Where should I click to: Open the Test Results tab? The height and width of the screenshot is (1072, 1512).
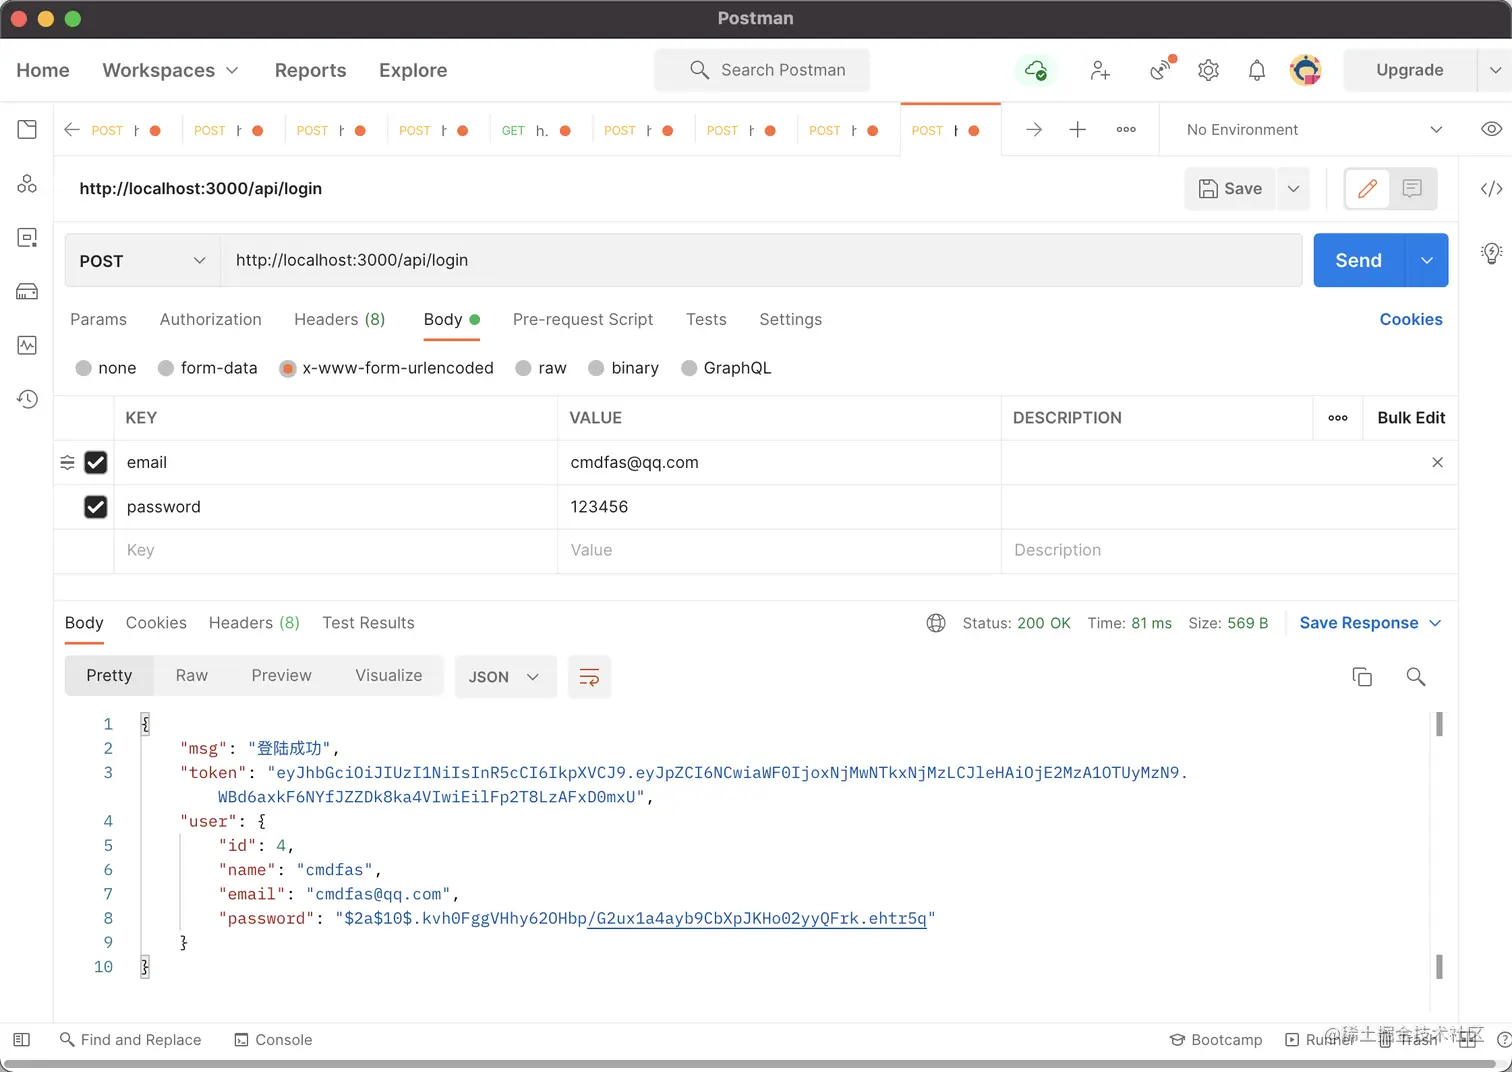tap(368, 623)
